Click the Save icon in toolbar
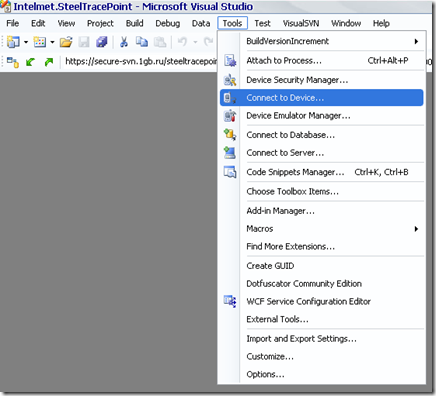 click(84, 42)
